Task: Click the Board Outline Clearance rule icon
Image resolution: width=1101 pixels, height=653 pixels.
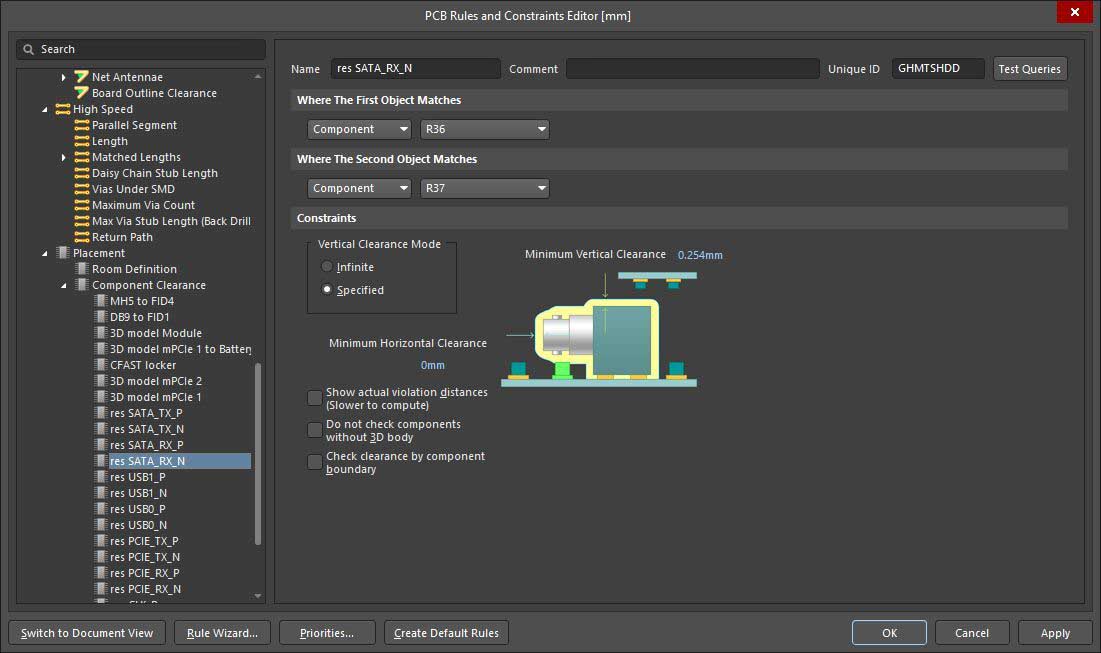Action: point(81,93)
